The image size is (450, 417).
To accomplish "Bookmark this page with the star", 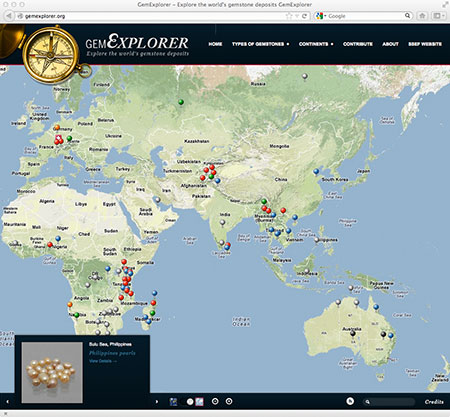I will (x=289, y=16).
